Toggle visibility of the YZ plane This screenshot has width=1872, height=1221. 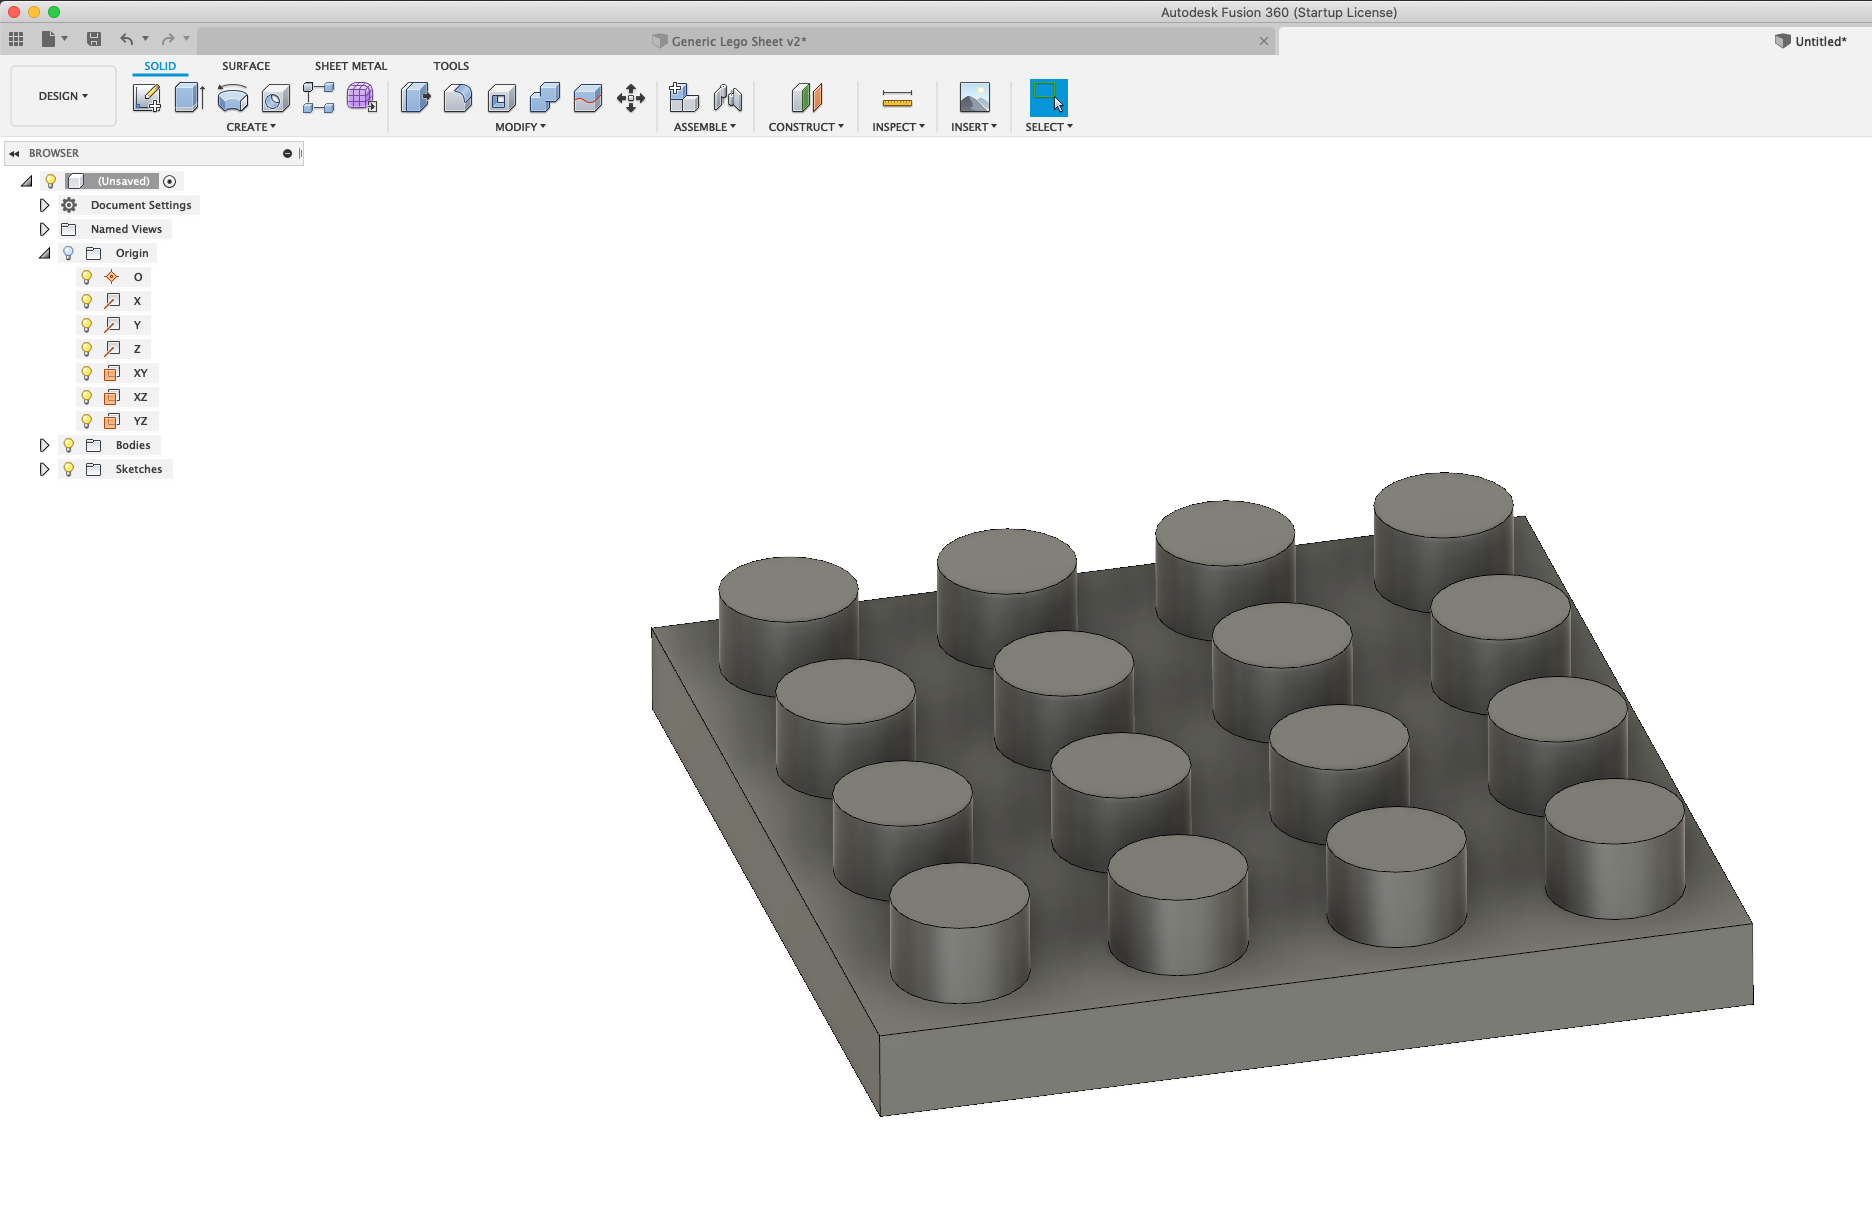87,421
